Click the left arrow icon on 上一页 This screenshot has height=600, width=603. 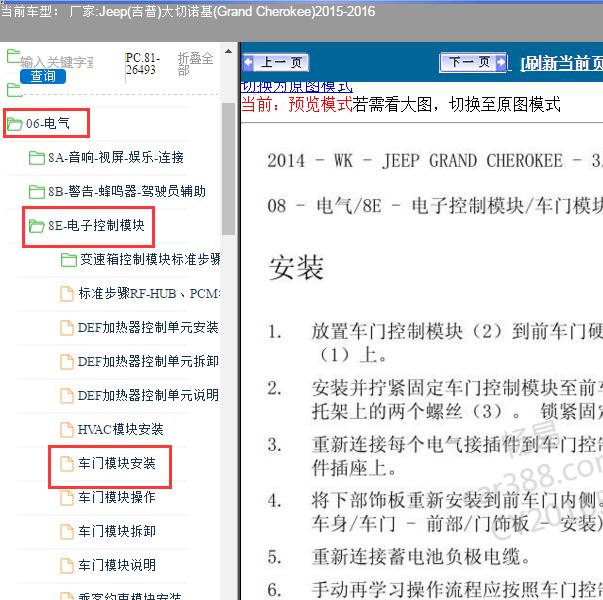point(248,62)
